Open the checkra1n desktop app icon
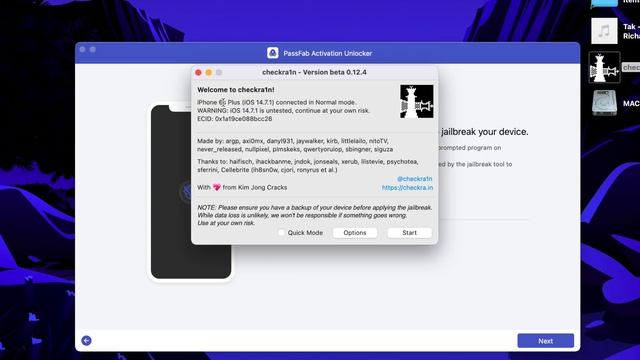The width and height of the screenshot is (640, 360). pyautogui.click(x=604, y=68)
